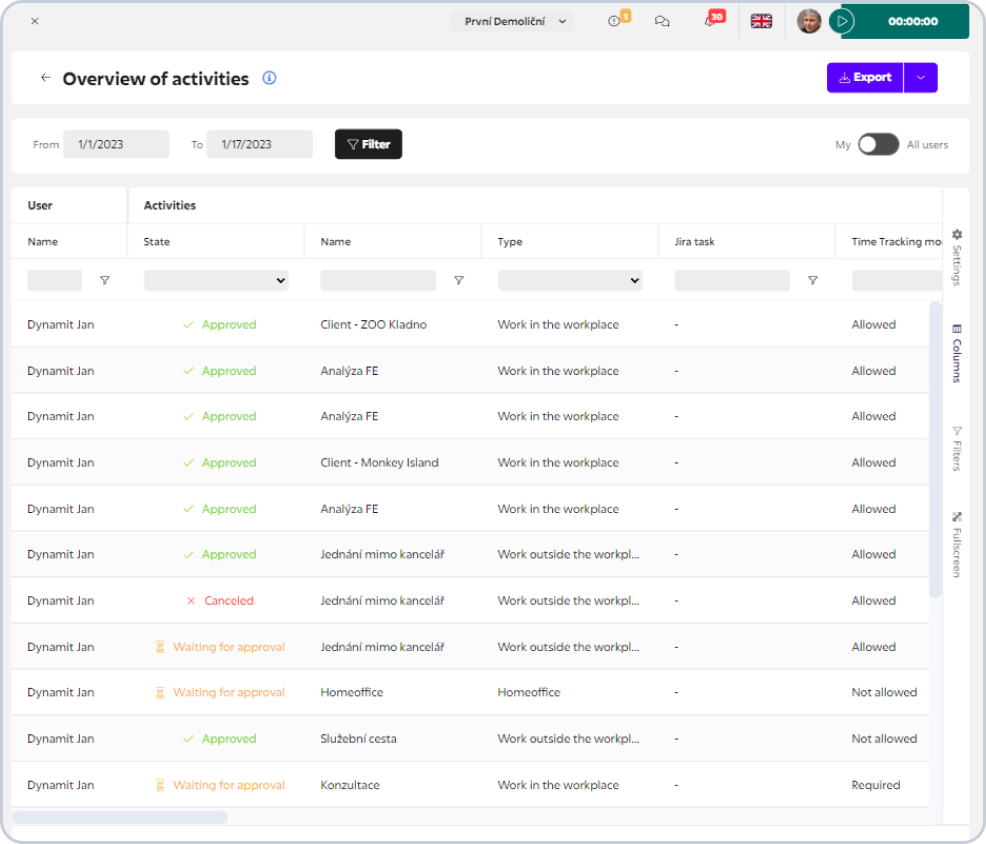Close the panel with the X icon

tap(35, 21)
